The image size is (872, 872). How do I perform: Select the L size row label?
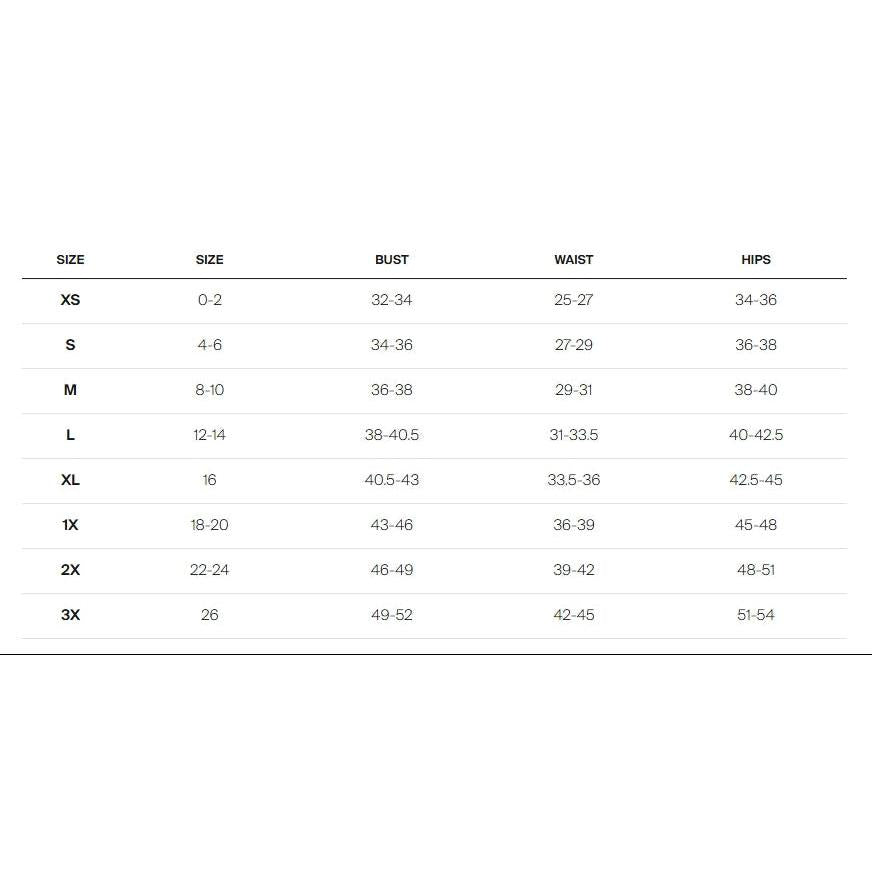[x=70, y=435]
